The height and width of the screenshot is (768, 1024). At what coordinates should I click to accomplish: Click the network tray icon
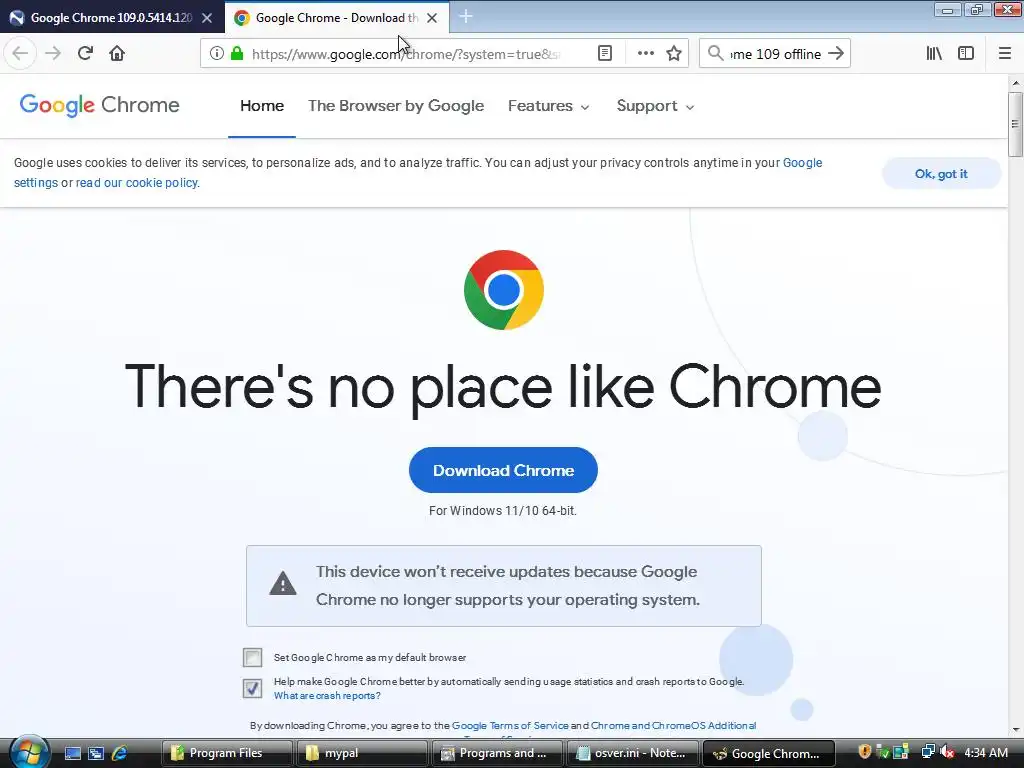(928, 752)
